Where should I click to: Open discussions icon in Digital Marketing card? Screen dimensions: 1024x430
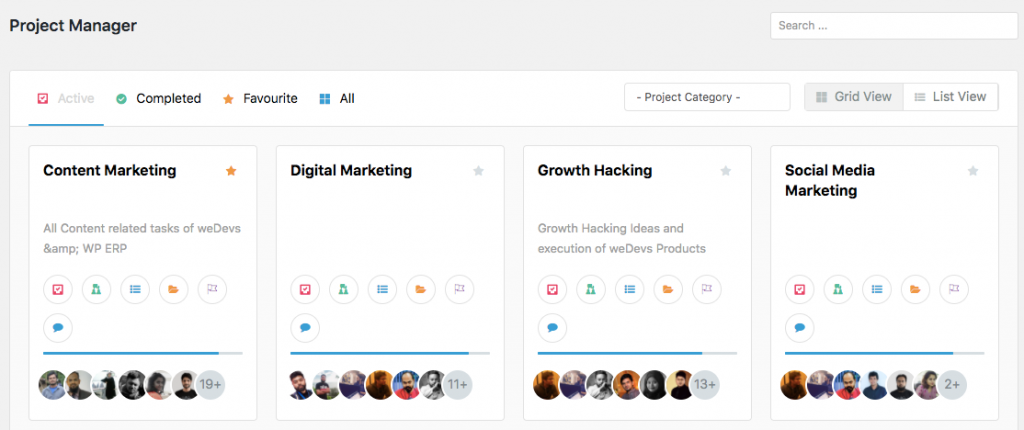(x=343, y=290)
